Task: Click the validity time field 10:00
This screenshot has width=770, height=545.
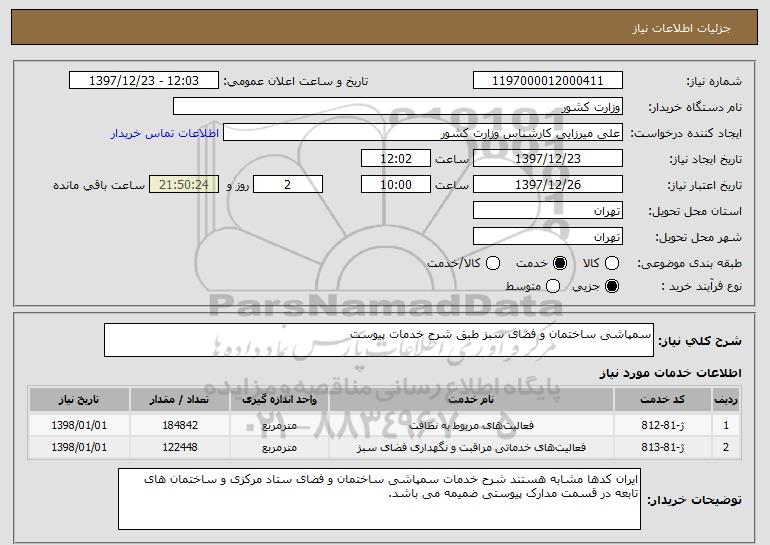Action: click(396, 185)
